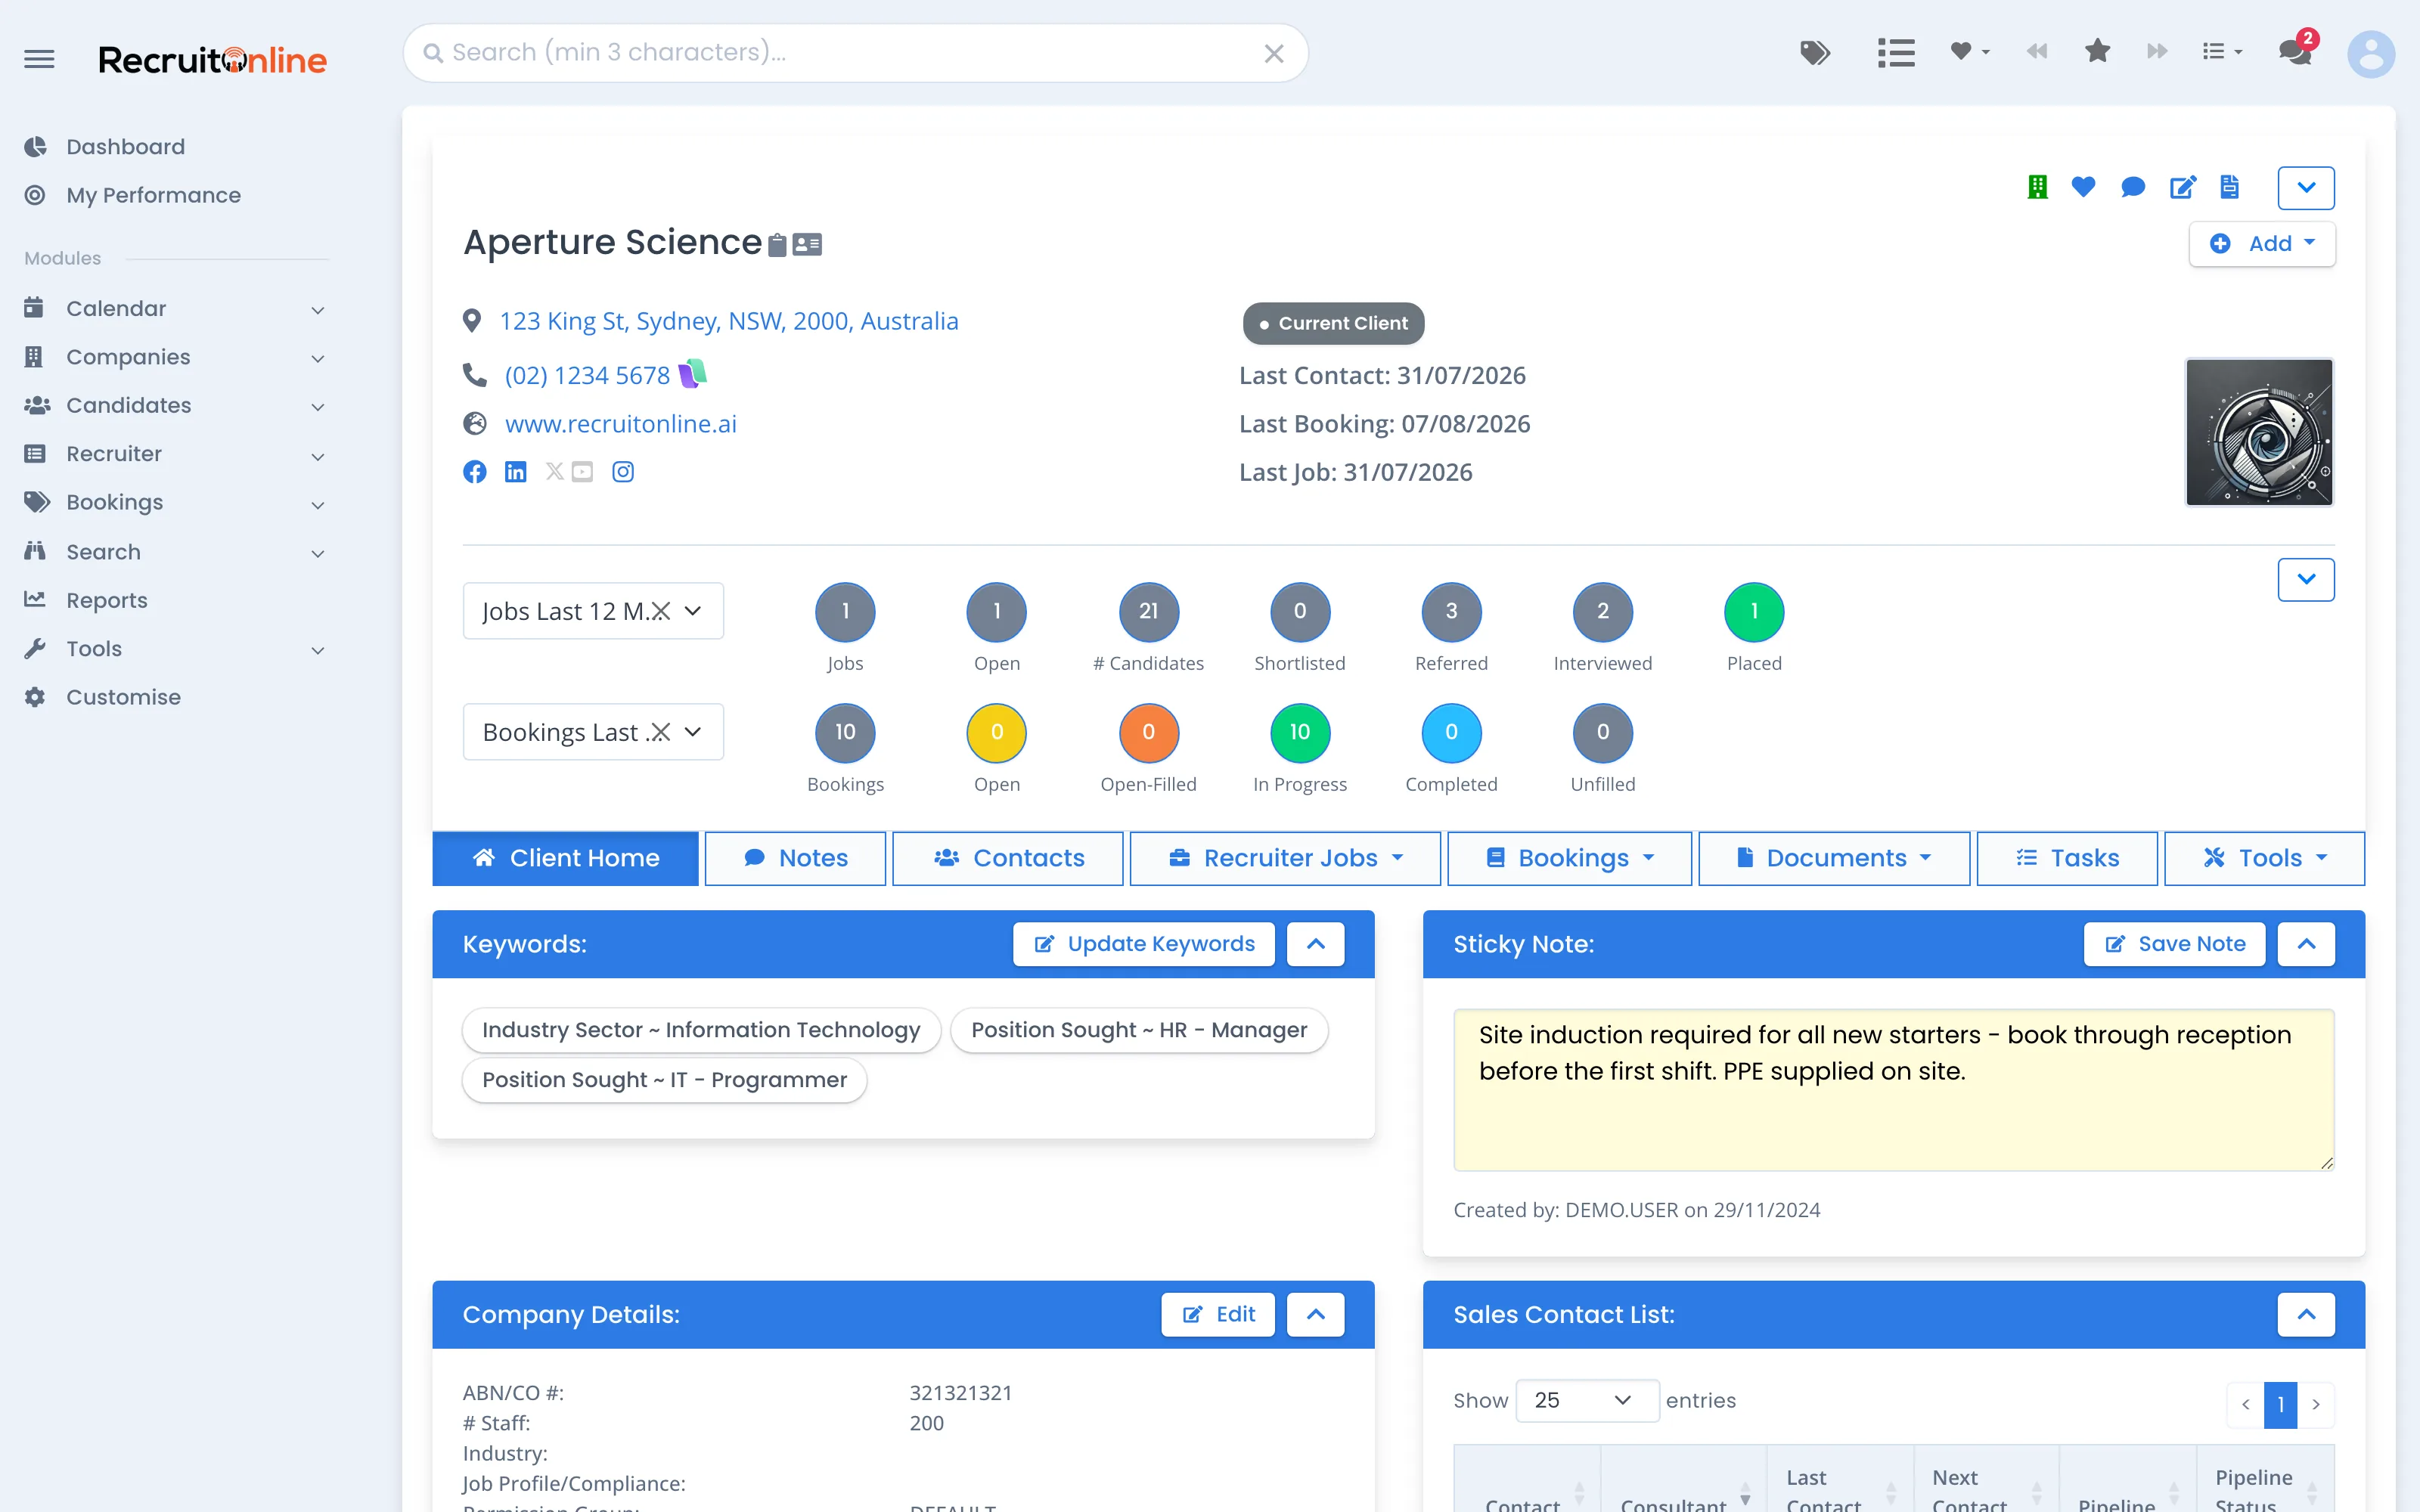Open the company Facebook icon
This screenshot has width=2420, height=1512.
point(475,472)
